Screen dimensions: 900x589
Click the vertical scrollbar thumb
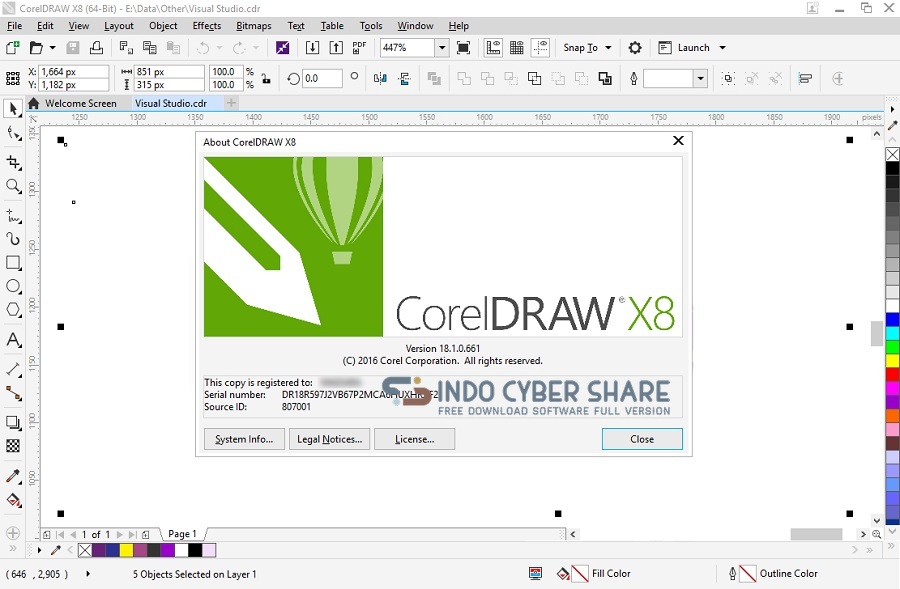pos(876,334)
